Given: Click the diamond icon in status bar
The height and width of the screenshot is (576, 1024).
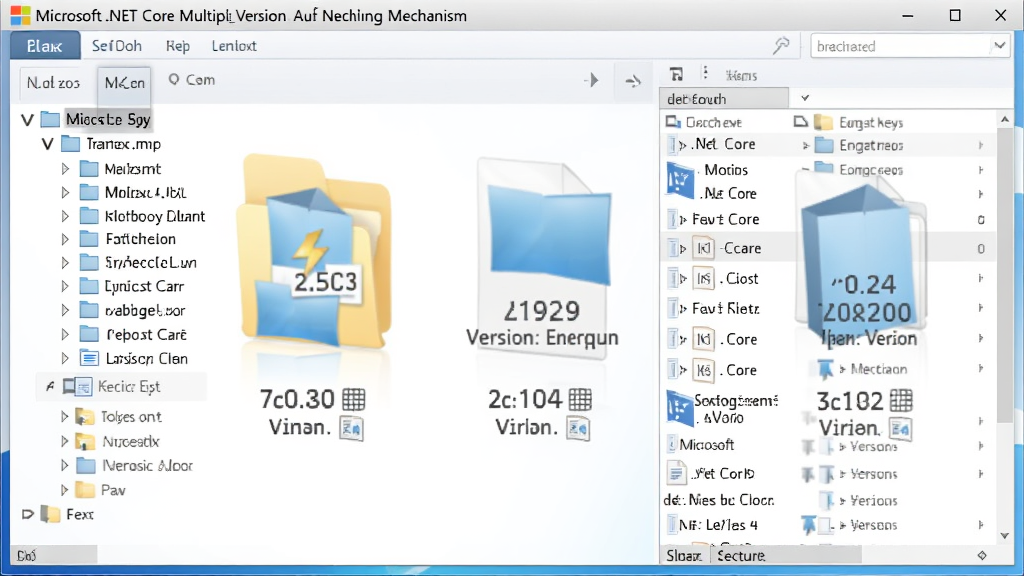Looking at the screenshot, I should click(982, 555).
